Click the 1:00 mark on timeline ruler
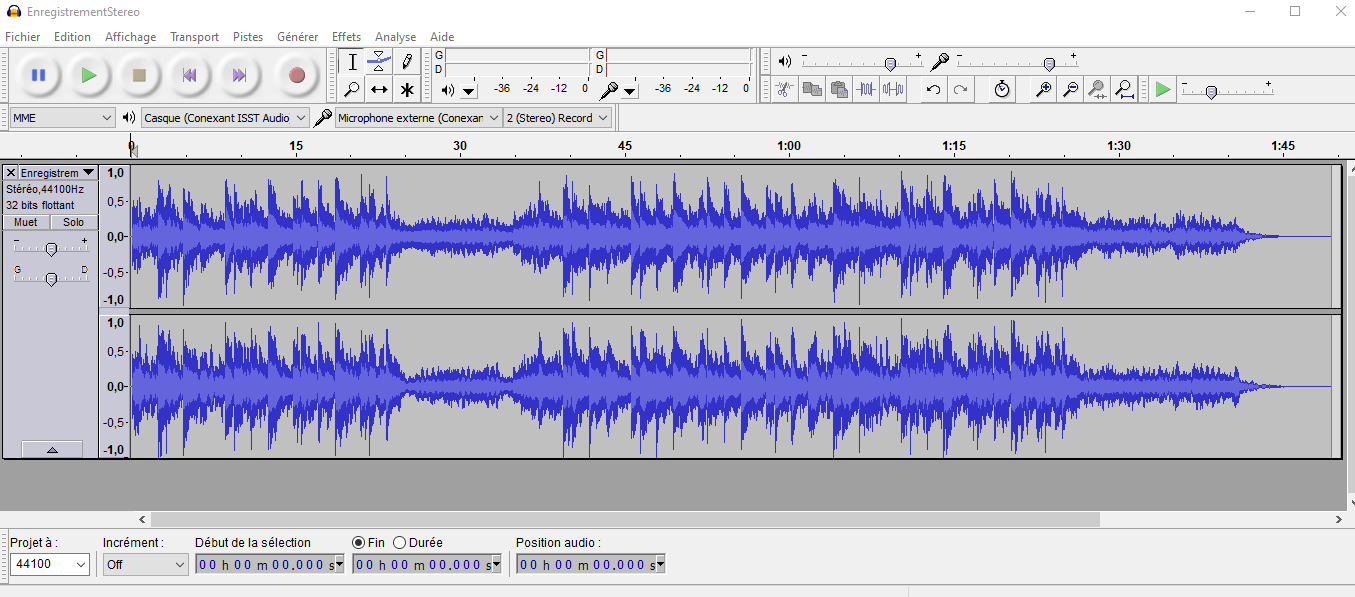Viewport: 1355px width, 597px height. point(789,146)
